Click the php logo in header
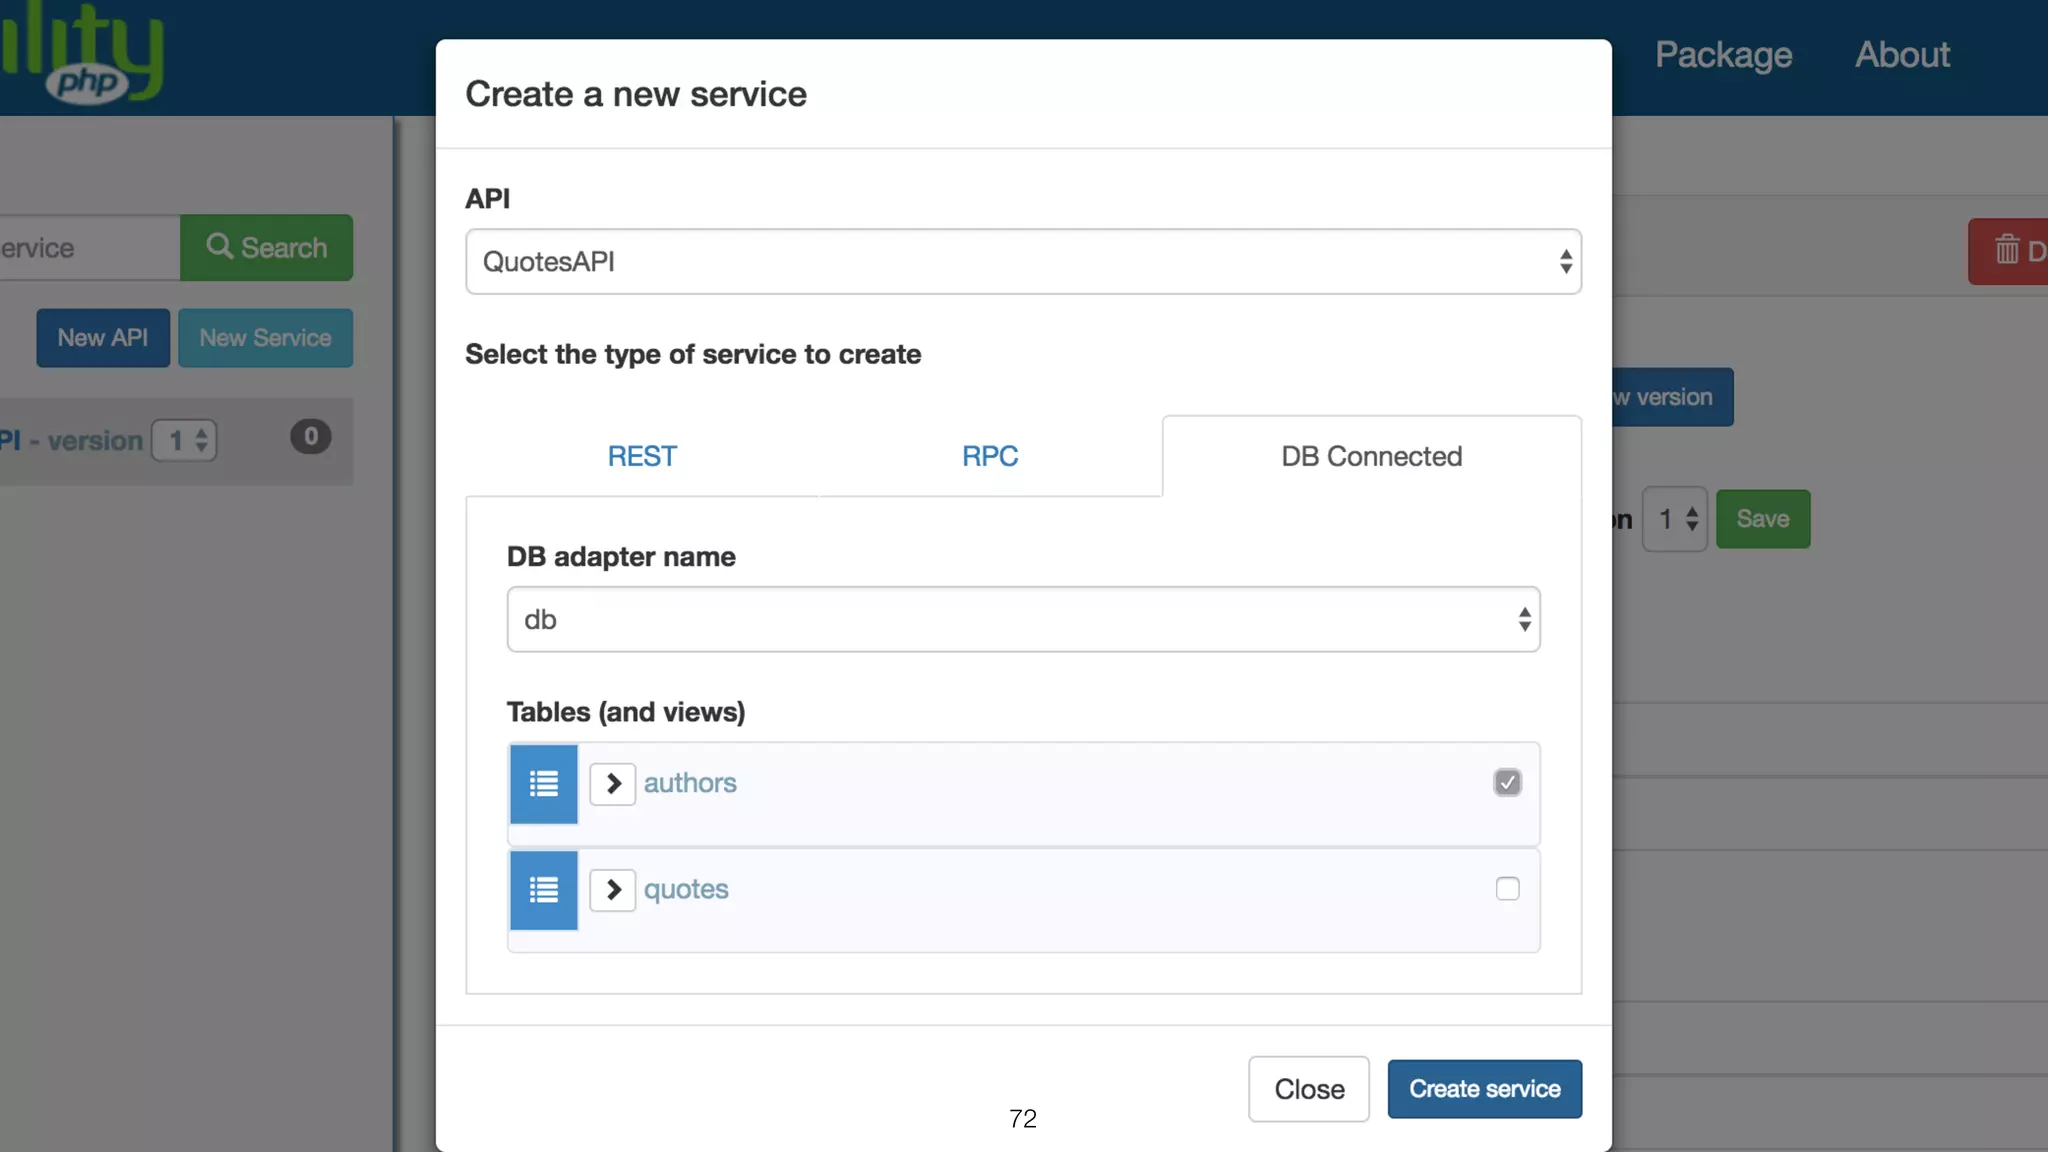This screenshot has height=1152, width=2048. 88,82
